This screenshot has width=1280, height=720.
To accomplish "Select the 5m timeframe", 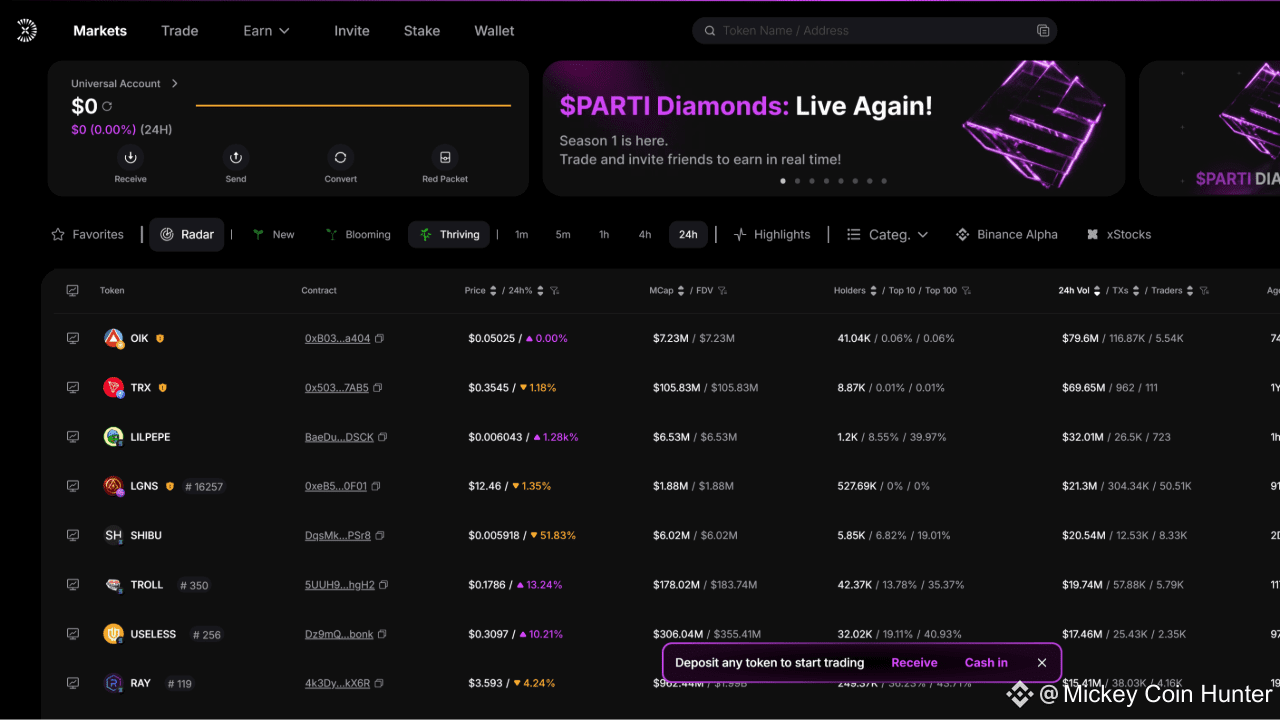I will [563, 235].
